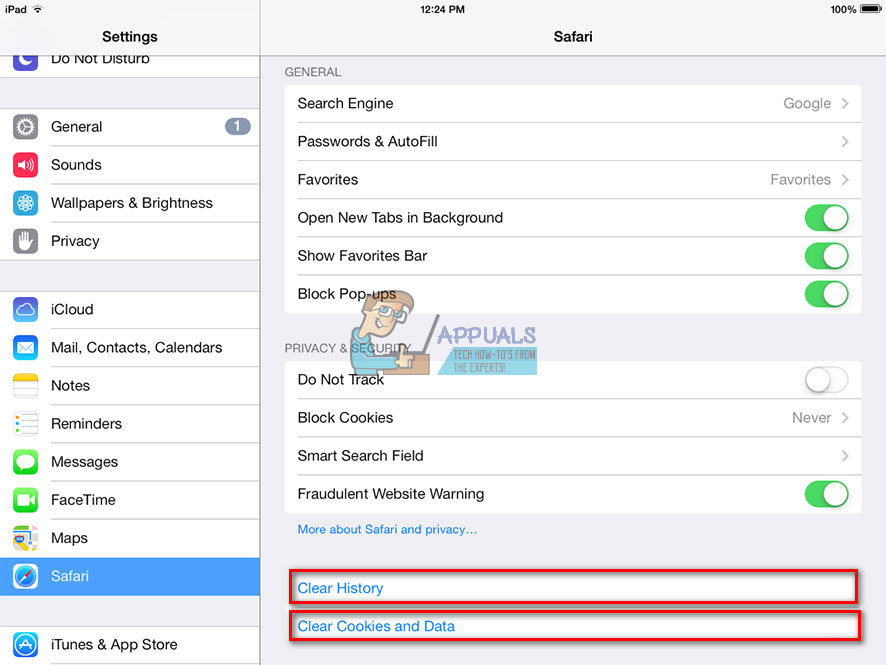Open Search Engine chevron next to Google
Image resolution: width=886 pixels, height=665 pixels.
click(x=845, y=103)
